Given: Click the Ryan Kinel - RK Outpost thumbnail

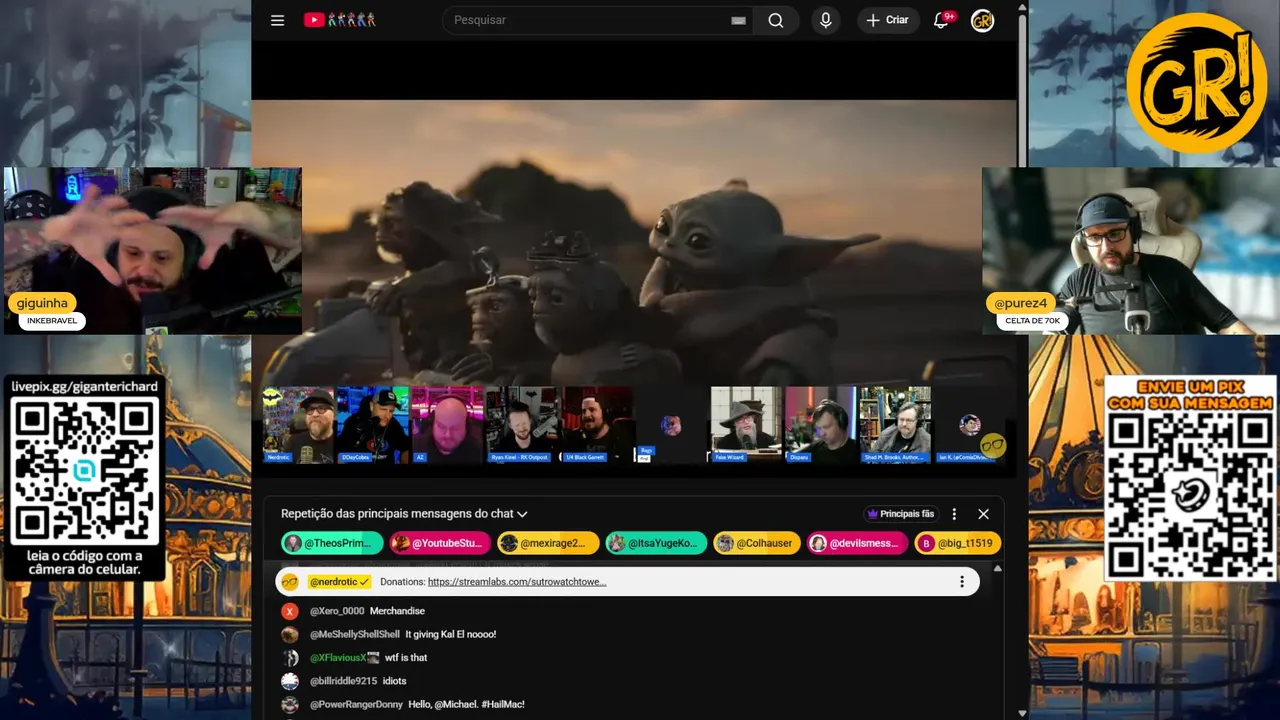Looking at the screenshot, I should (522, 425).
